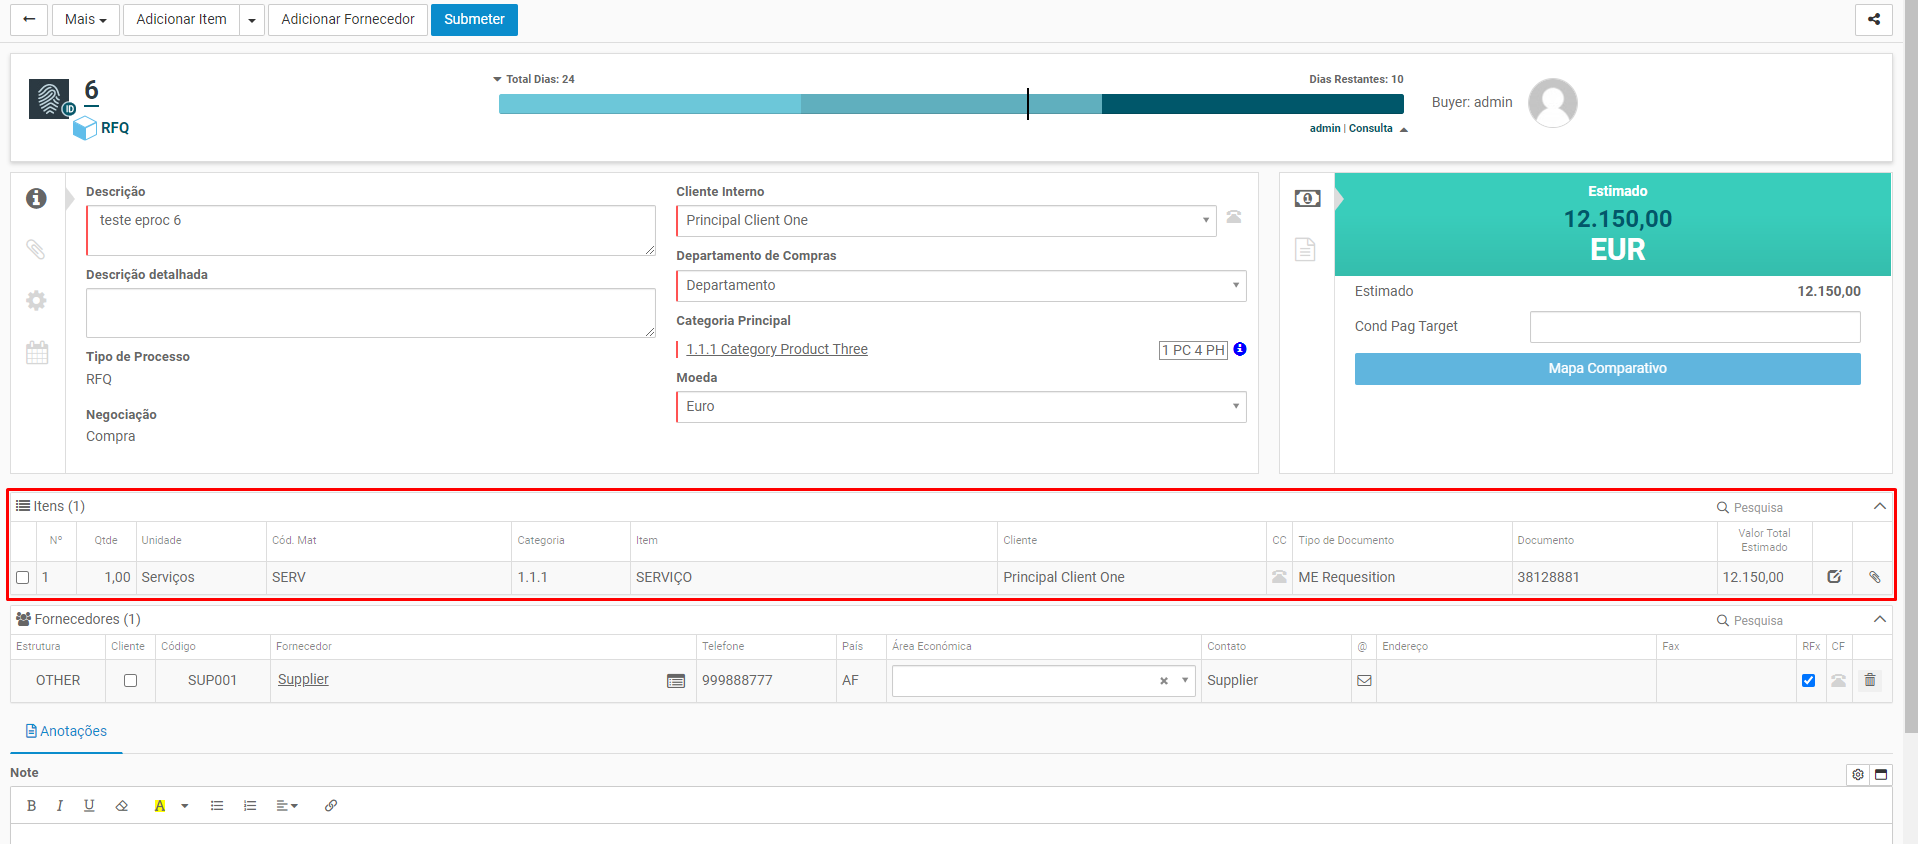This screenshot has height=844, width=1918.
Task: Insert a link in the note editor
Action: coord(331,805)
